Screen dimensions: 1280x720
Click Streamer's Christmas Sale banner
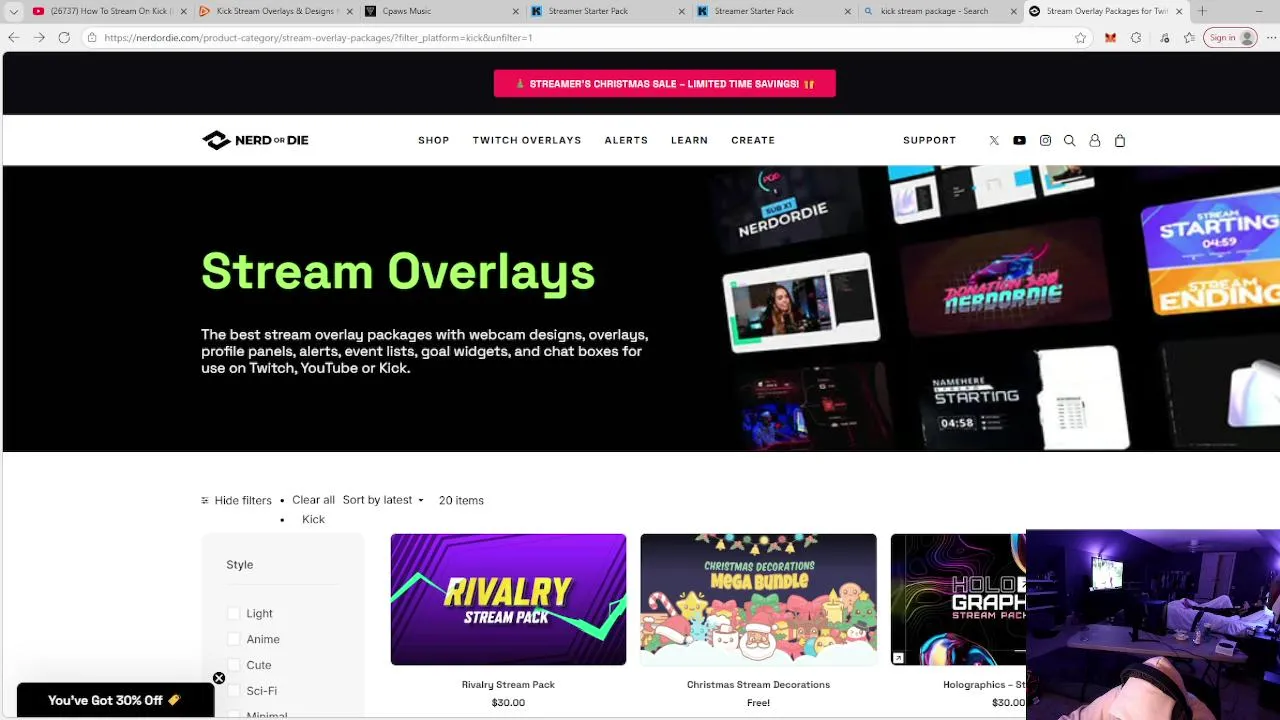tap(664, 84)
